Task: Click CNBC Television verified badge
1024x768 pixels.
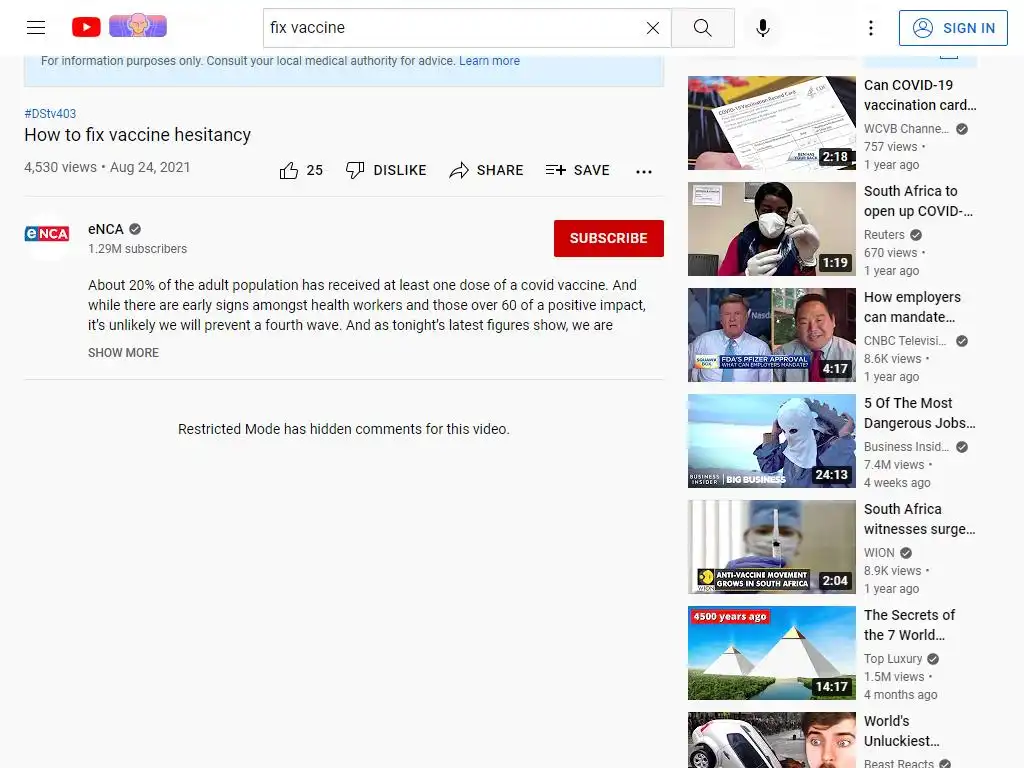Action: pos(962,341)
